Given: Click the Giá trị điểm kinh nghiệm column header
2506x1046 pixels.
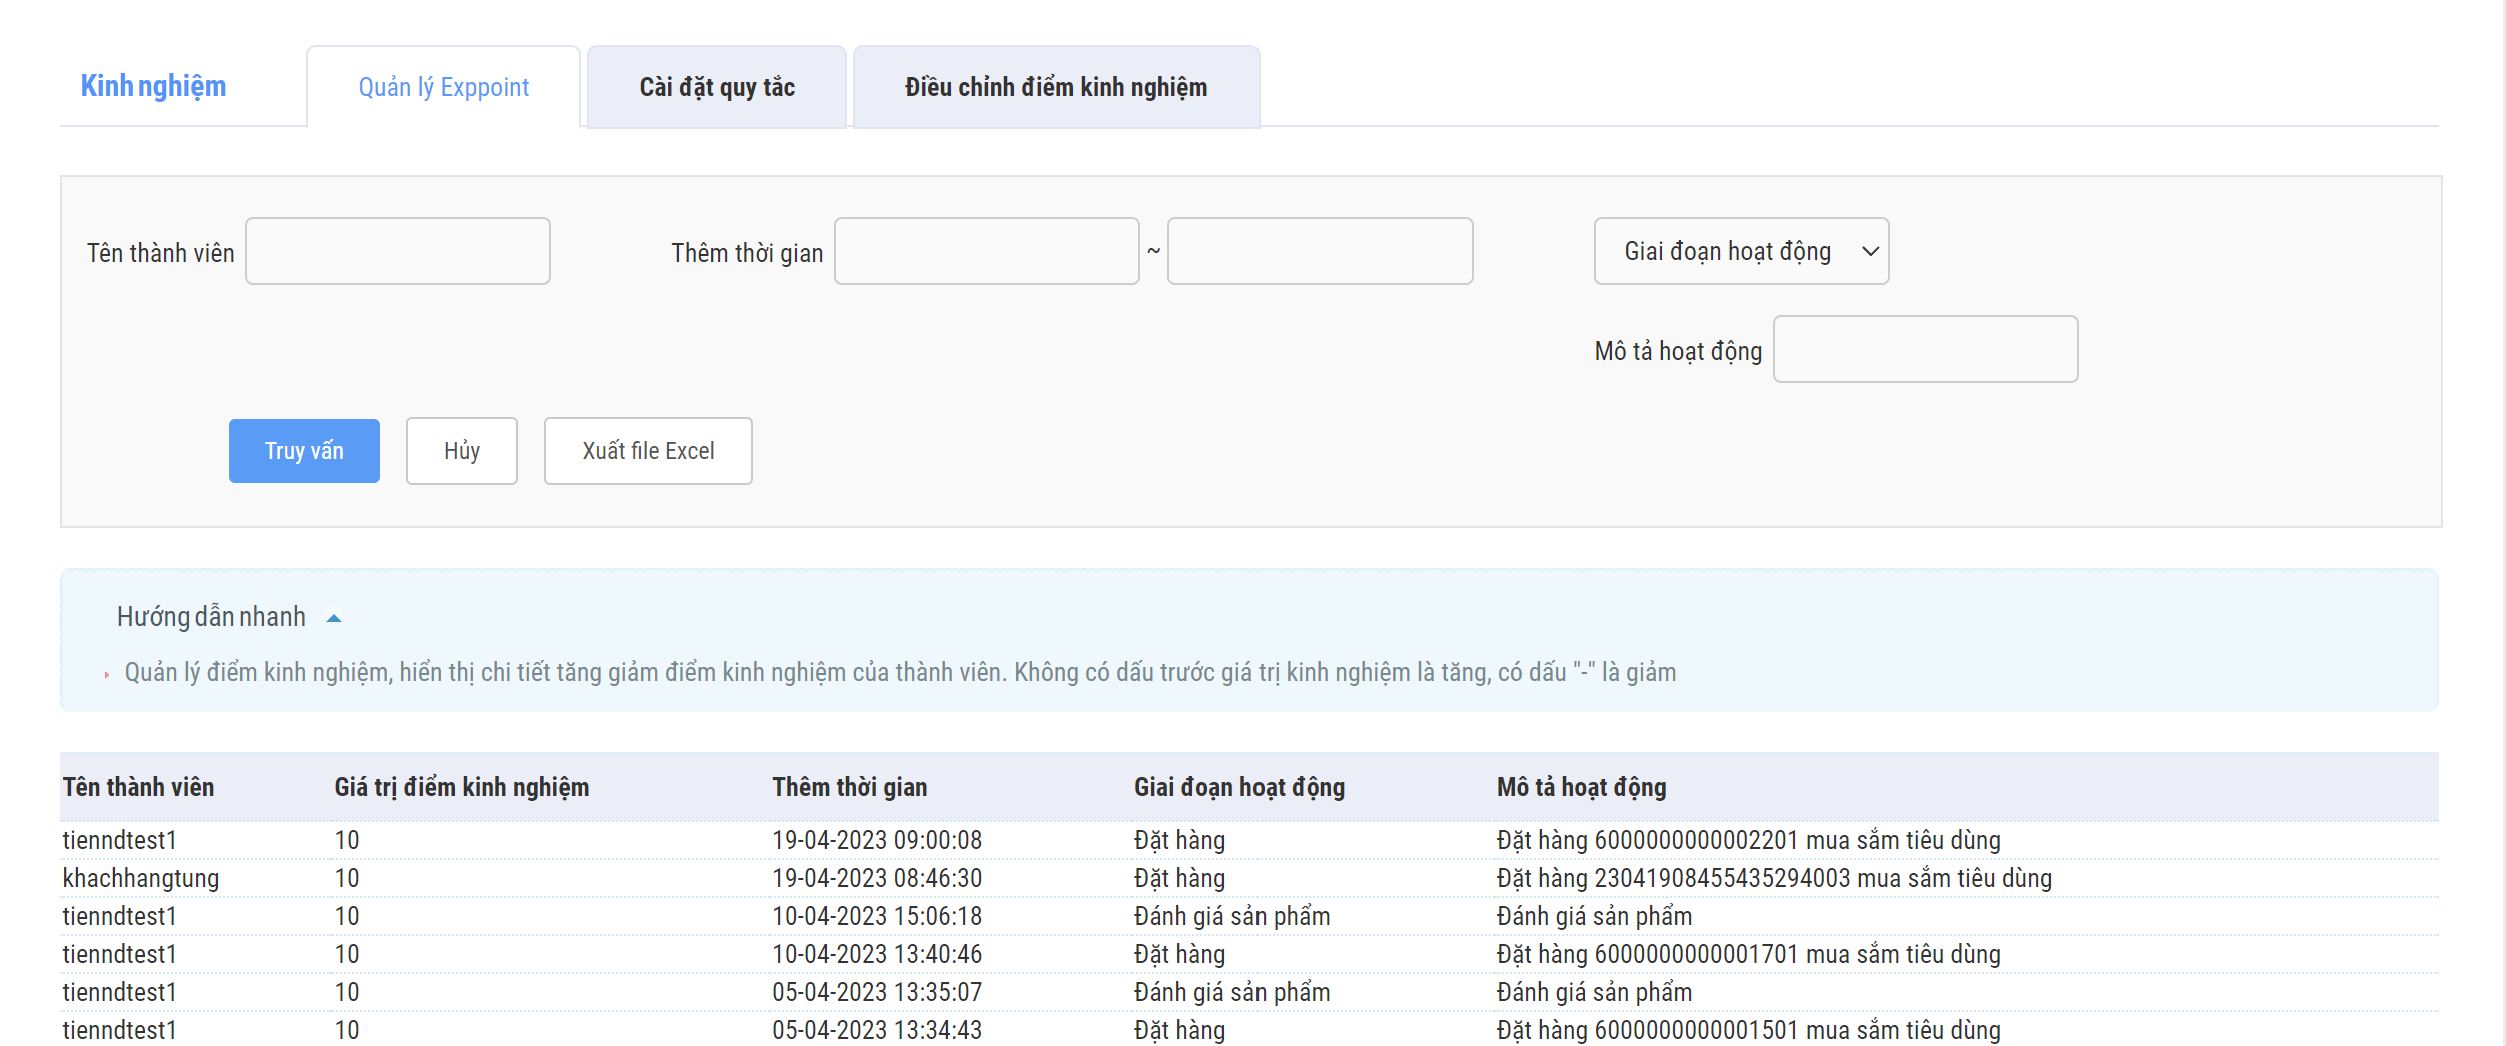Looking at the screenshot, I should 461,787.
